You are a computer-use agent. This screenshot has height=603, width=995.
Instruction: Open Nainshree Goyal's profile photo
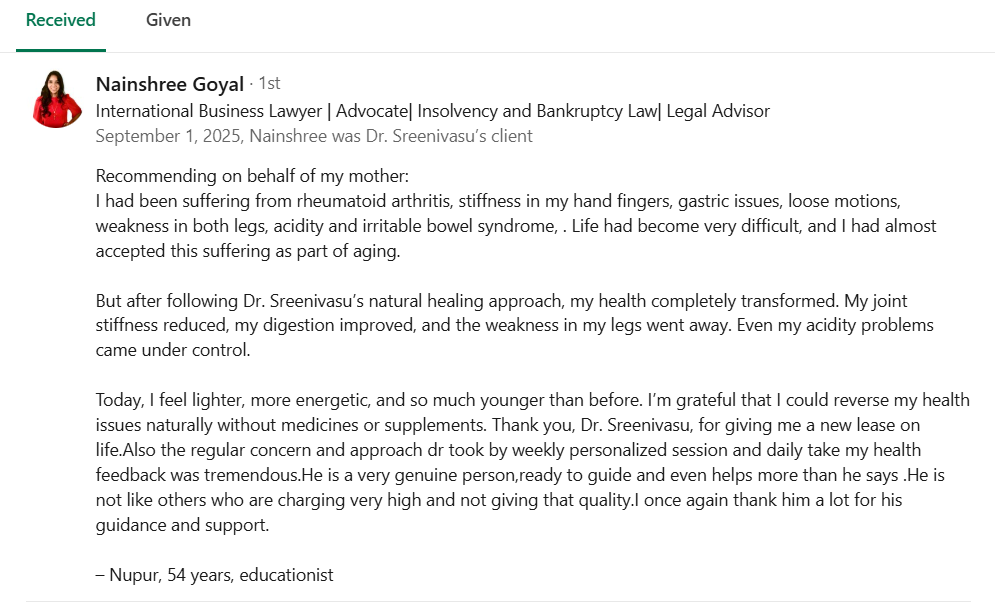click(x=58, y=99)
